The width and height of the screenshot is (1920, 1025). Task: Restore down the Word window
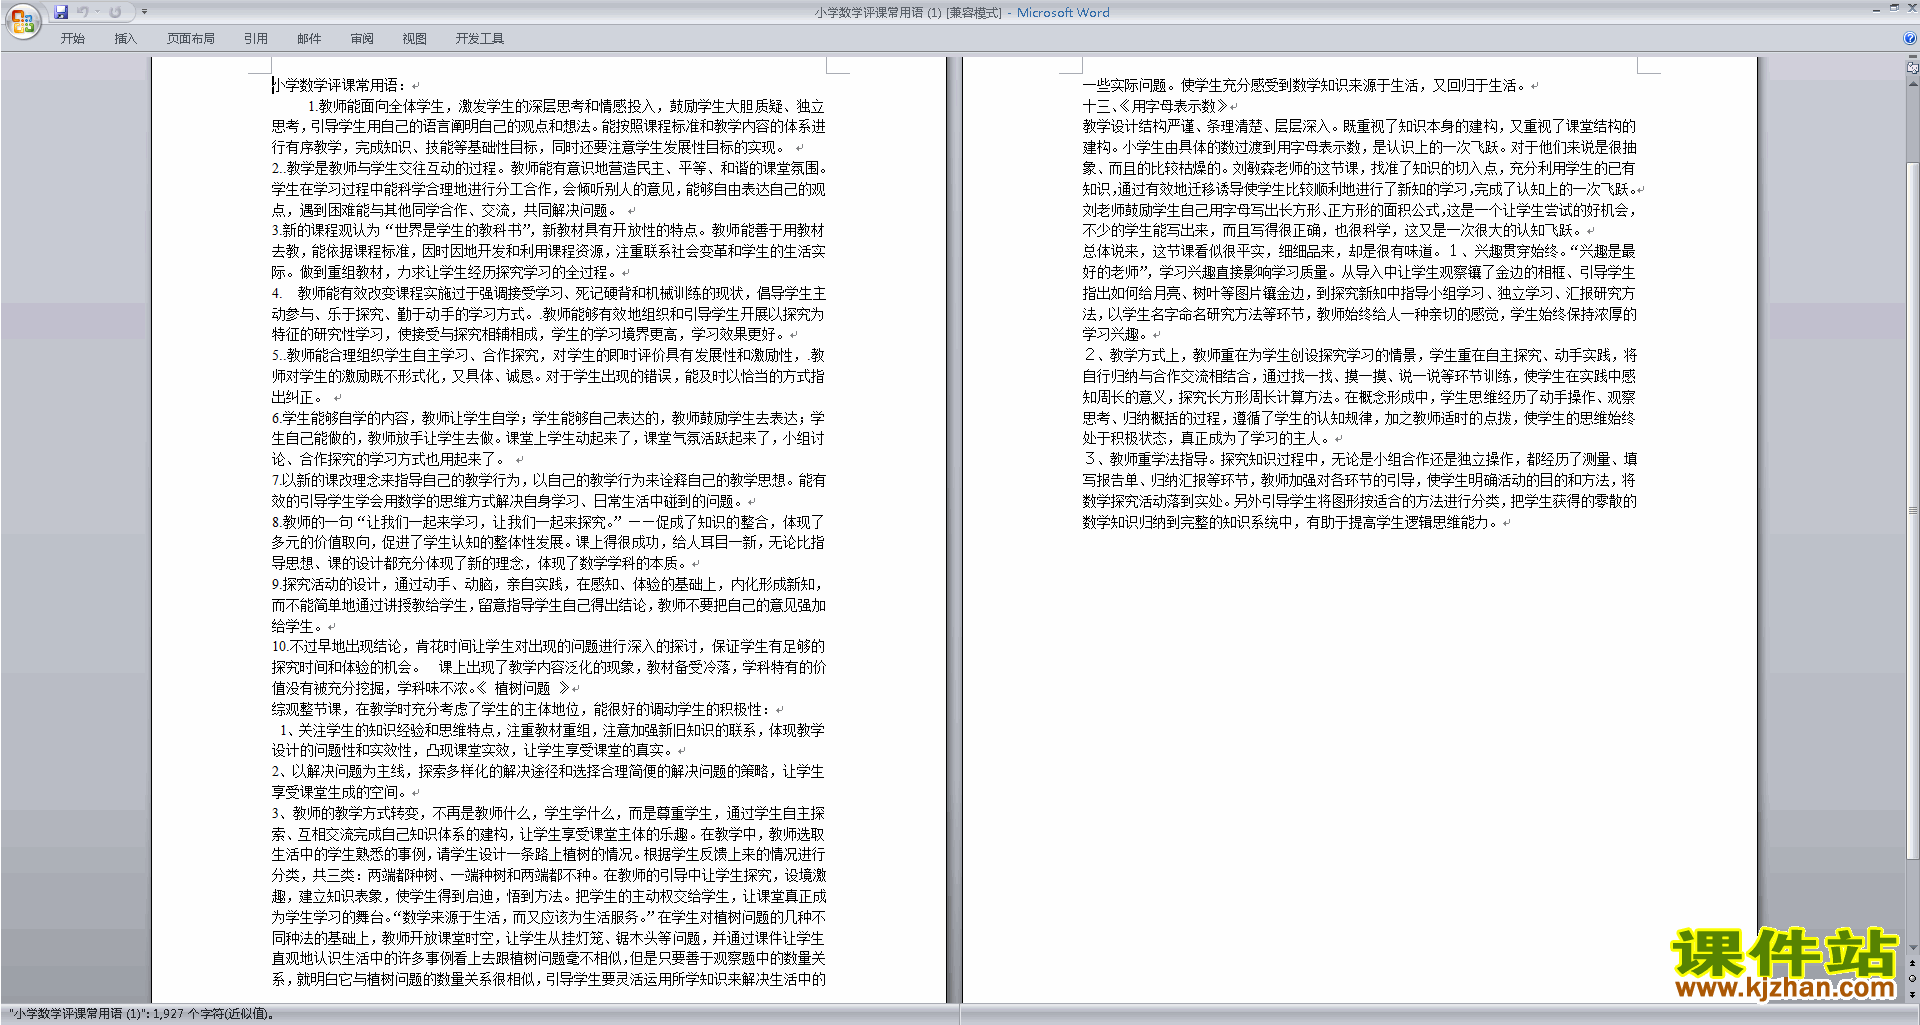click(x=1894, y=8)
